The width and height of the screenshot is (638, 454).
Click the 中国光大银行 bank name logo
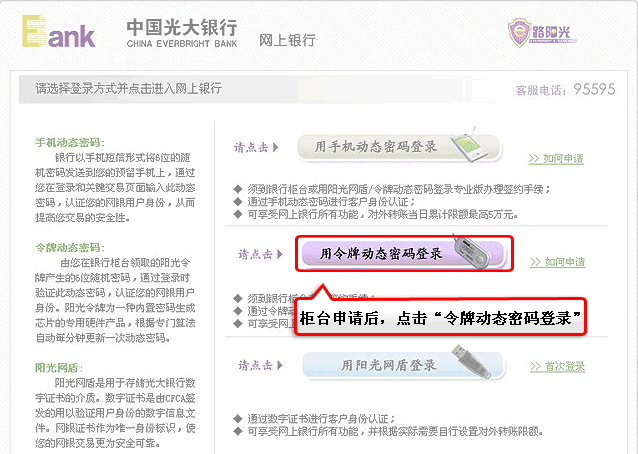[x=182, y=33]
